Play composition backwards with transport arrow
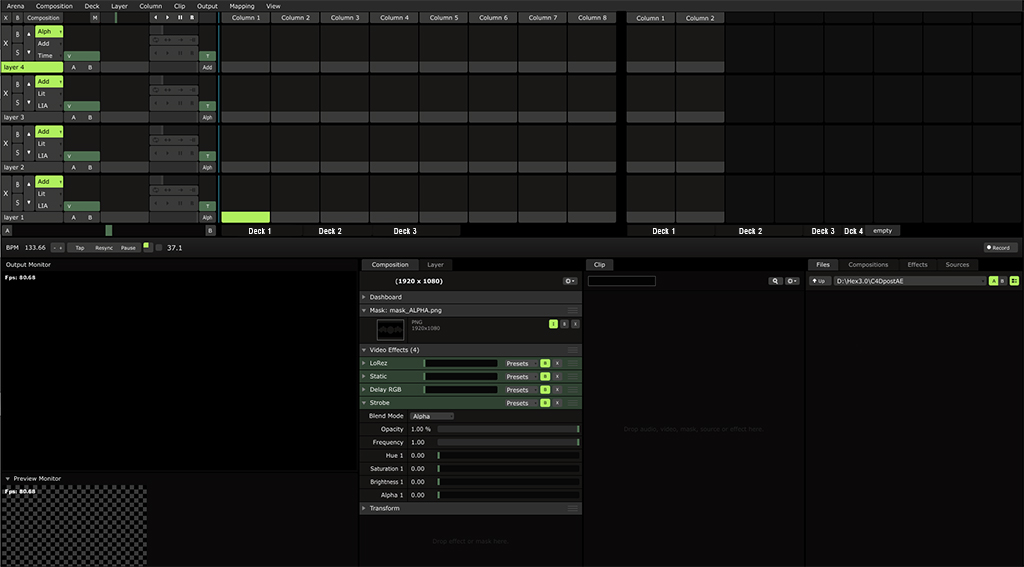This screenshot has height=567, width=1024. pyautogui.click(x=155, y=18)
